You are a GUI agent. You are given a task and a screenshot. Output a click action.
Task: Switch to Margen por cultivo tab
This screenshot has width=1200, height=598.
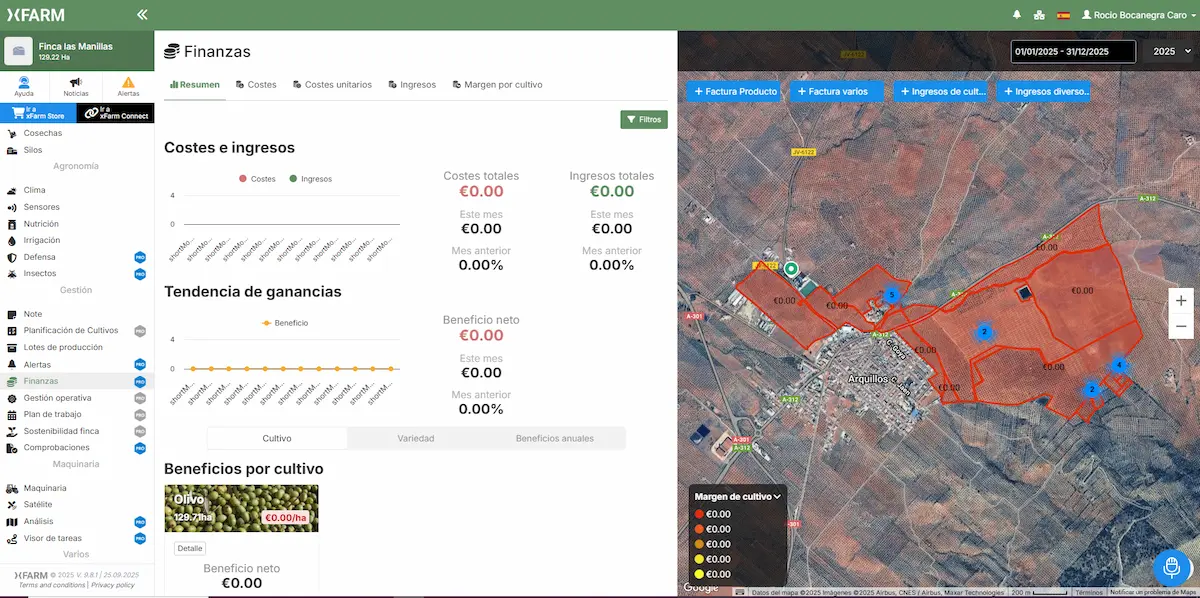tap(497, 85)
